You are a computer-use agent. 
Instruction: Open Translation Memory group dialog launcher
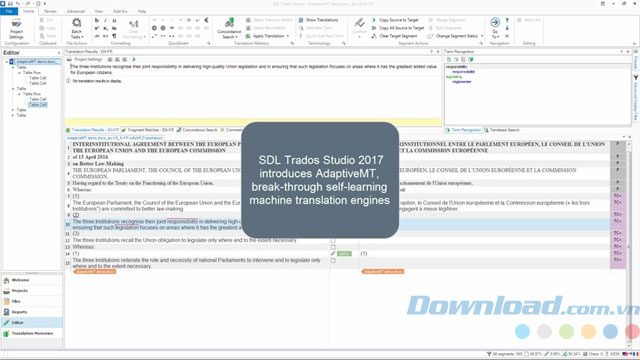[x=292, y=43]
